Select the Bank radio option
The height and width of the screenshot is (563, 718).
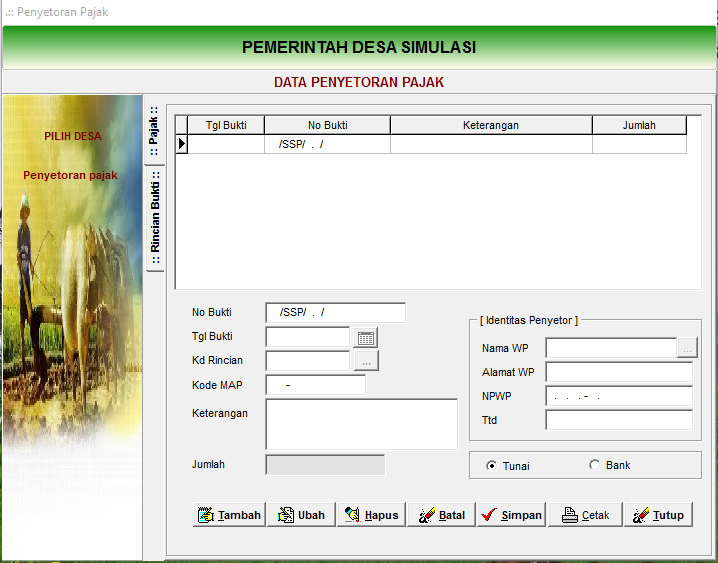click(x=595, y=465)
